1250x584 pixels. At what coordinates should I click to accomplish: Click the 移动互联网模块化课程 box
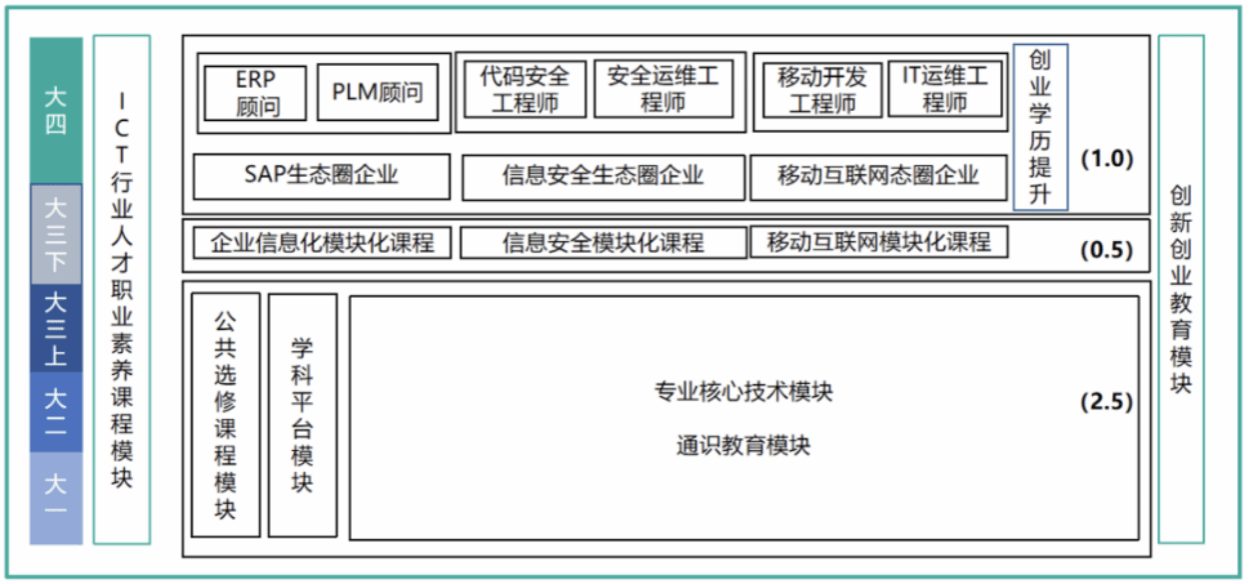pyautogui.click(x=878, y=241)
